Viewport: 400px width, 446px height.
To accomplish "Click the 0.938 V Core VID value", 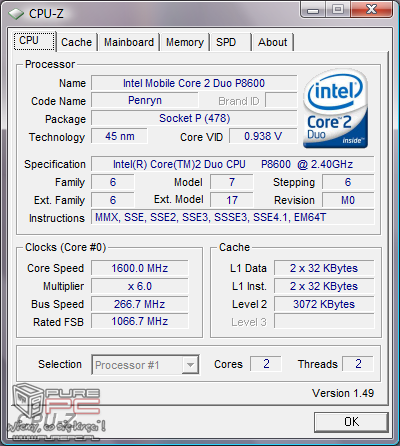I will 263,136.
